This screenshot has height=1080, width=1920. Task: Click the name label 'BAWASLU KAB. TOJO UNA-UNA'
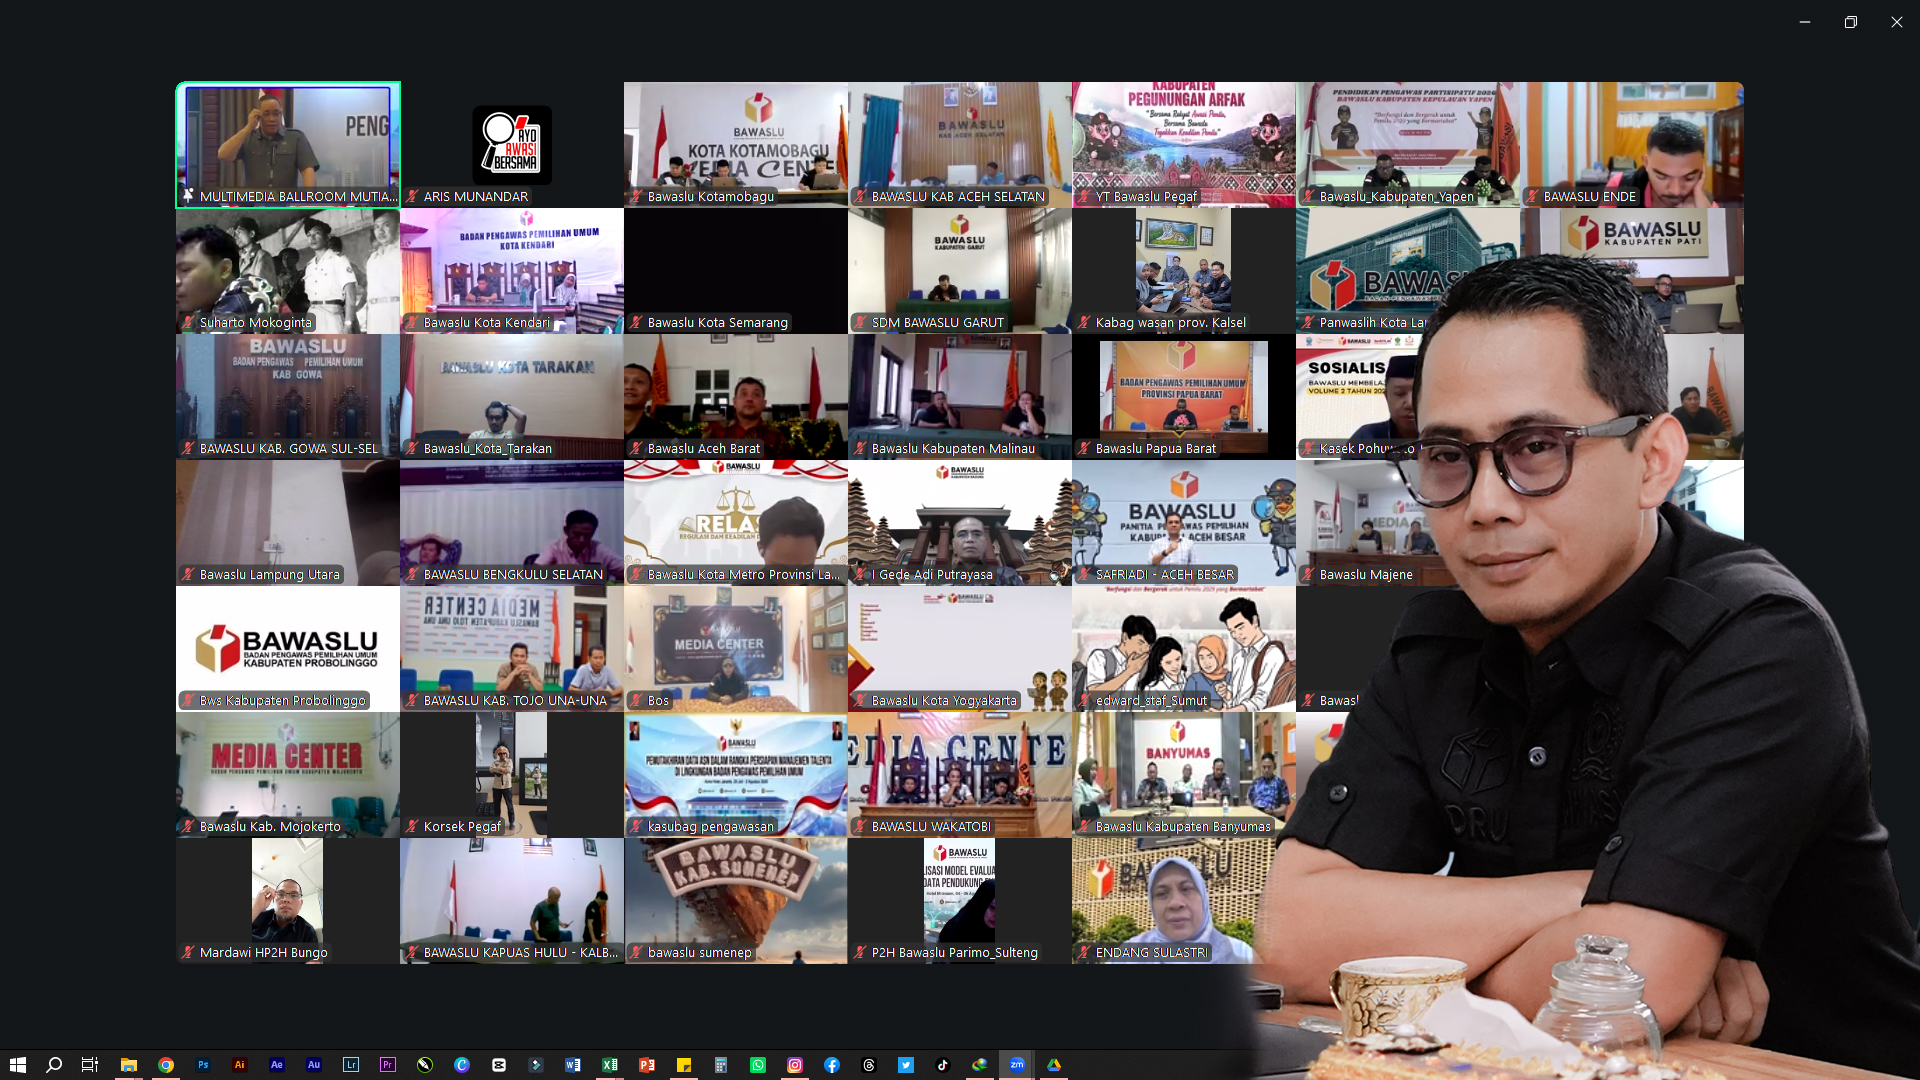coord(515,701)
